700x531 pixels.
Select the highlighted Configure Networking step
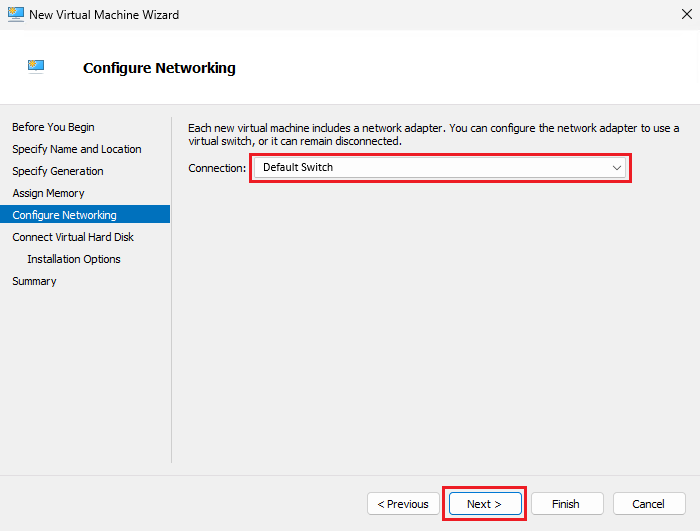pos(64,215)
